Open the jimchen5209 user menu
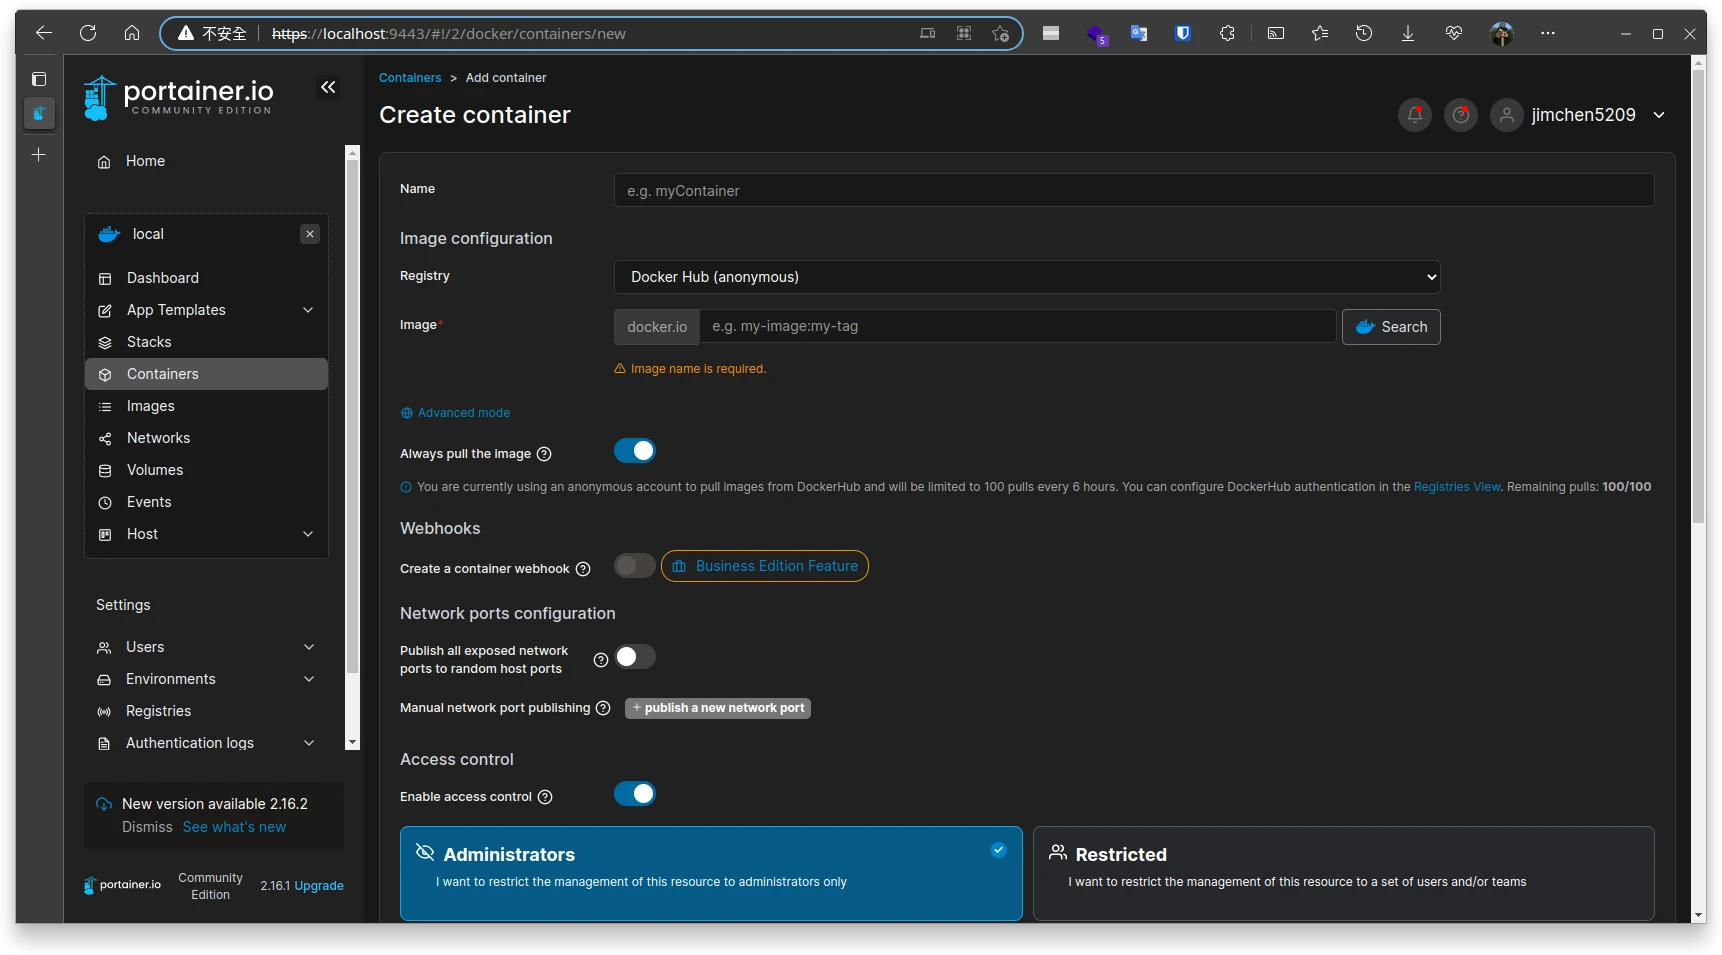This screenshot has width=1722, height=955. (x=1582, y=115)
